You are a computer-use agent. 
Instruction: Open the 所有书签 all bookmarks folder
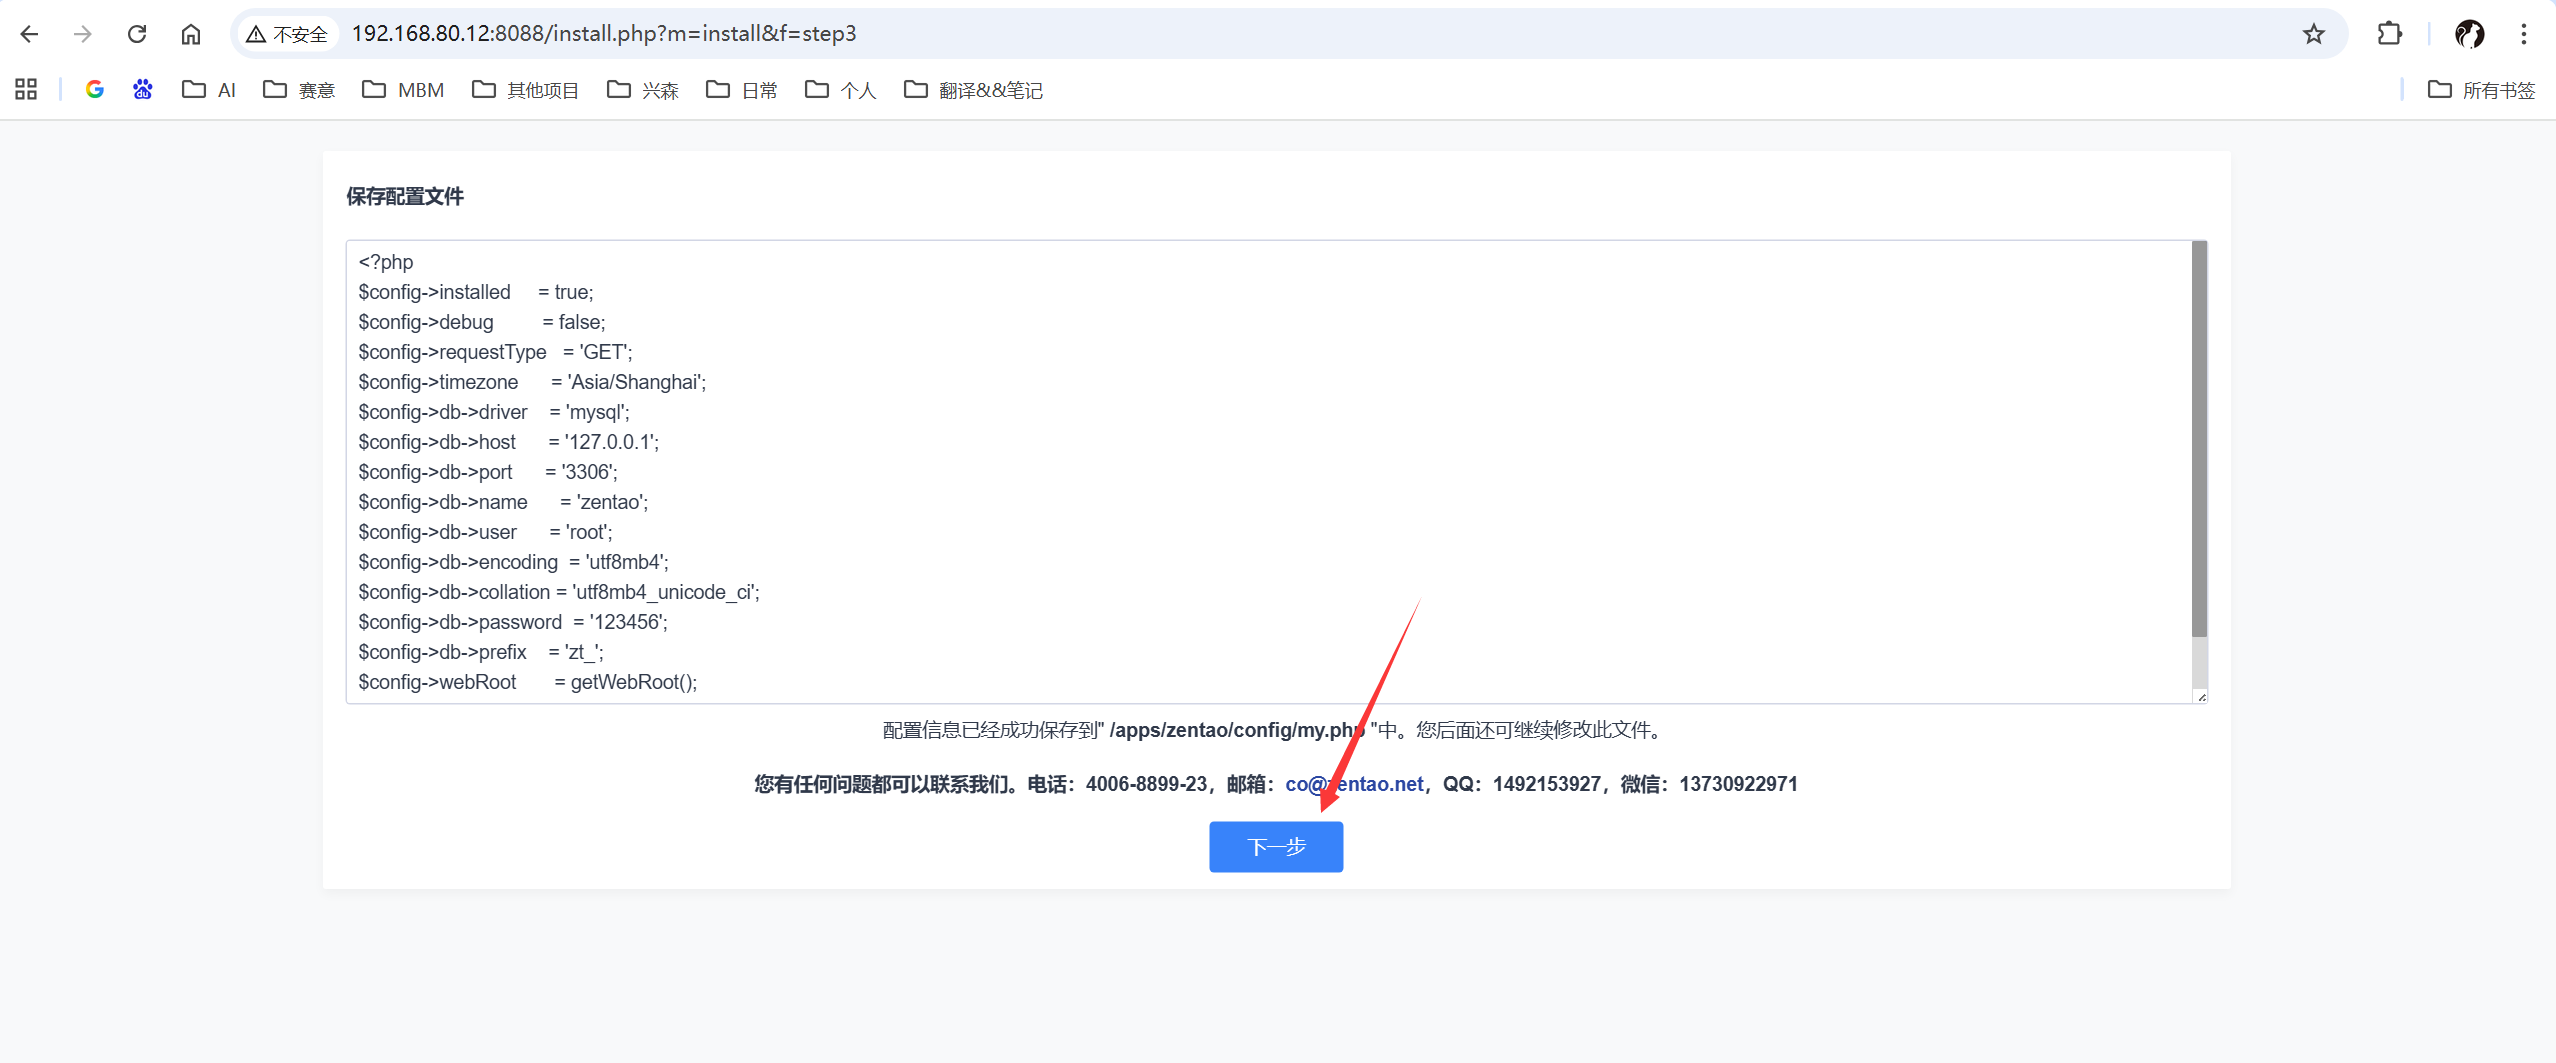pyautogui.click(x=2481, y=90)
